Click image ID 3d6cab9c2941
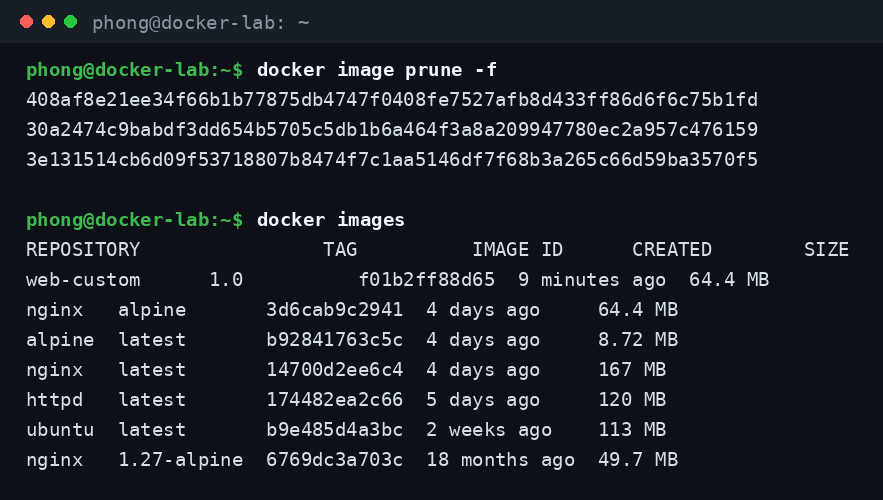883x500 pixels. (335, 310)
